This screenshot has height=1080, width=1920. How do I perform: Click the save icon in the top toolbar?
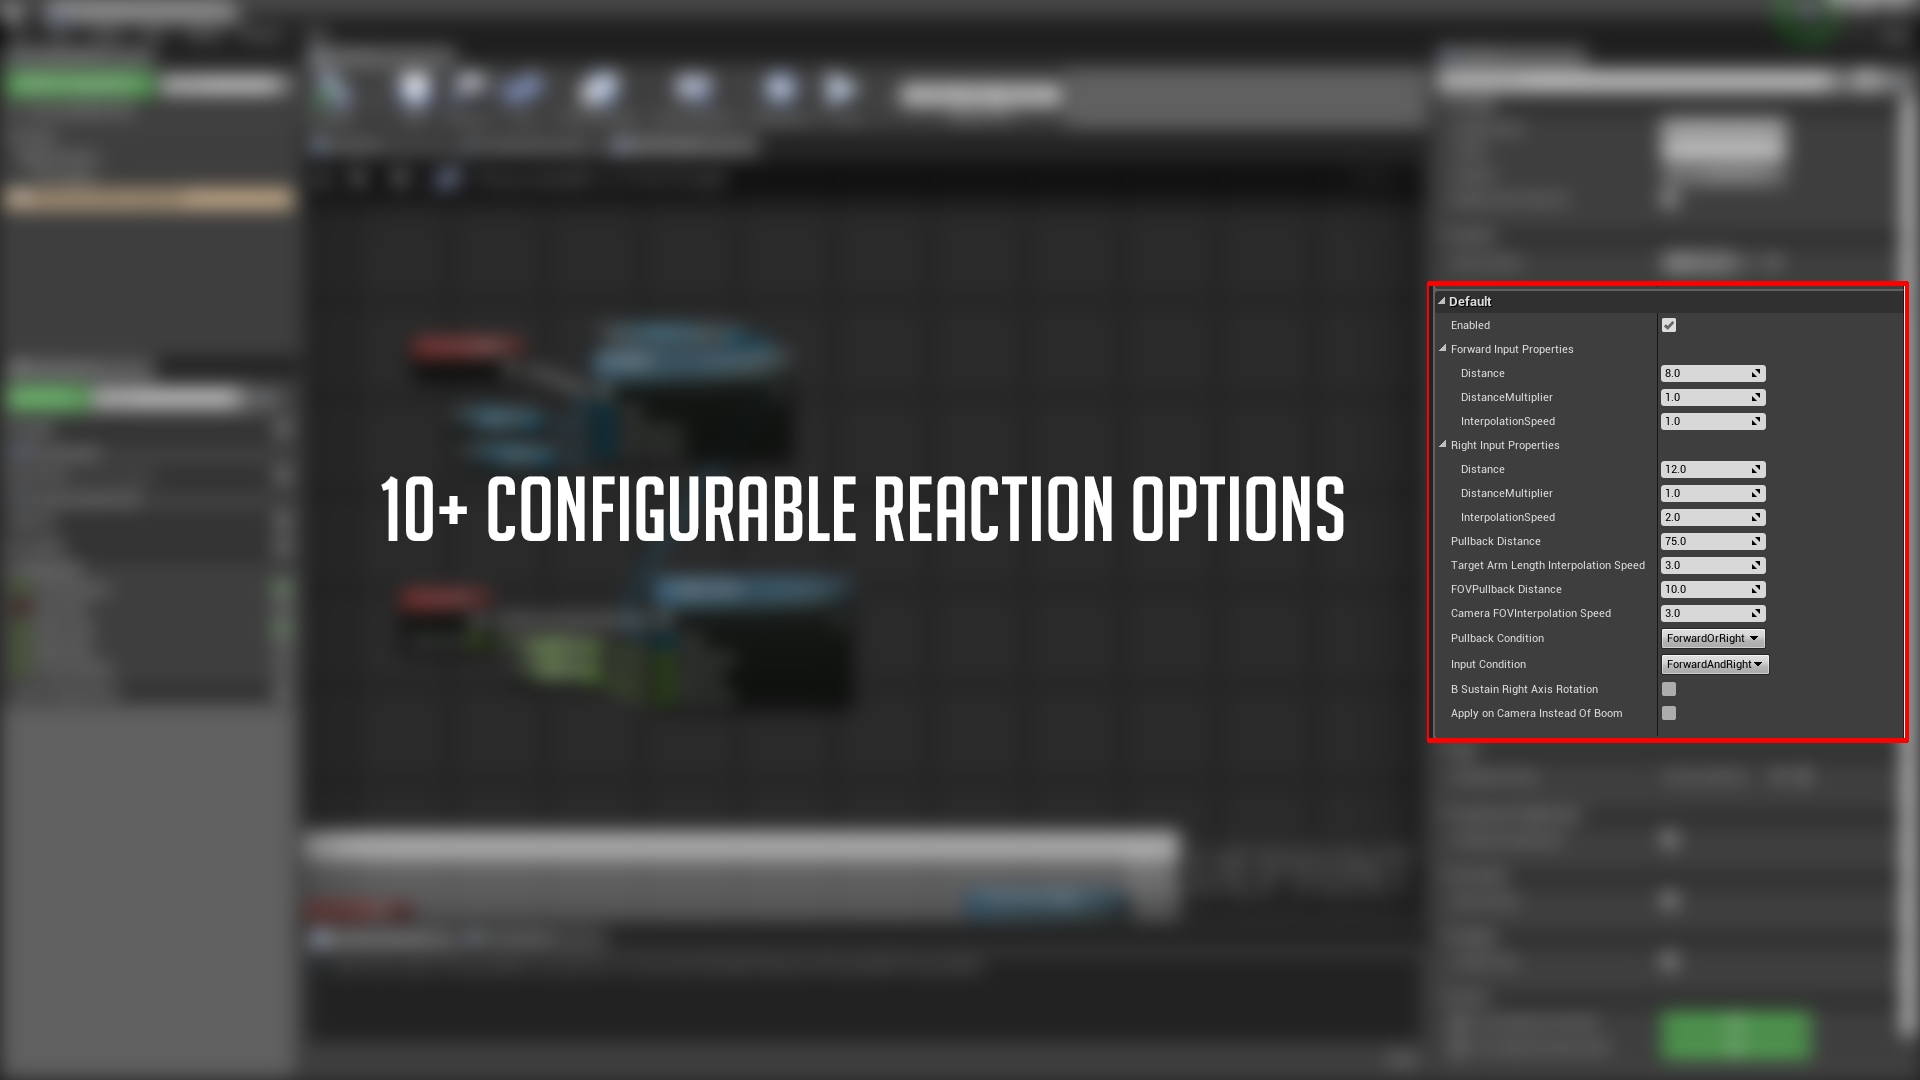tap(415, 88)
